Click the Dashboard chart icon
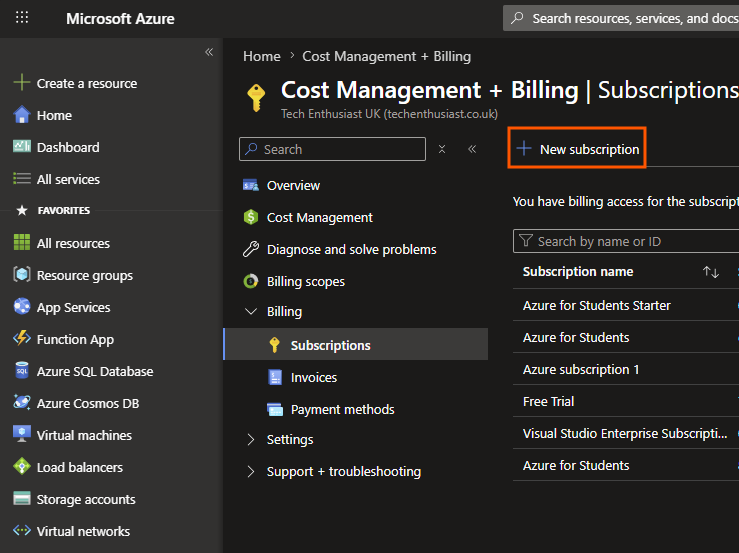The height and width of the screenshot is (553, 739). pyautogui.click(x=22, y=147)
